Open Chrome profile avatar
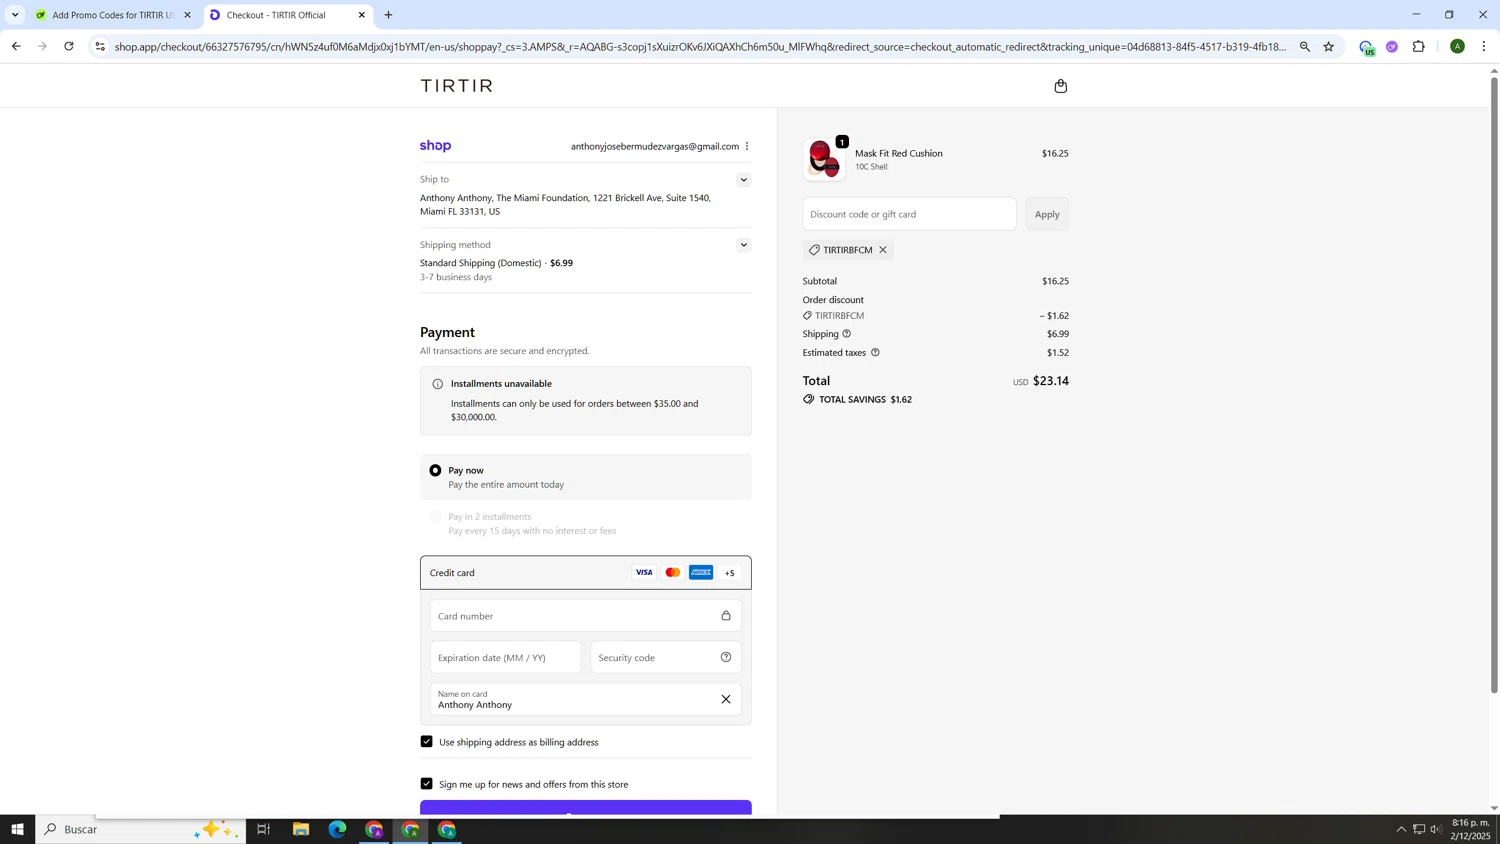 tap(1457, 46)
